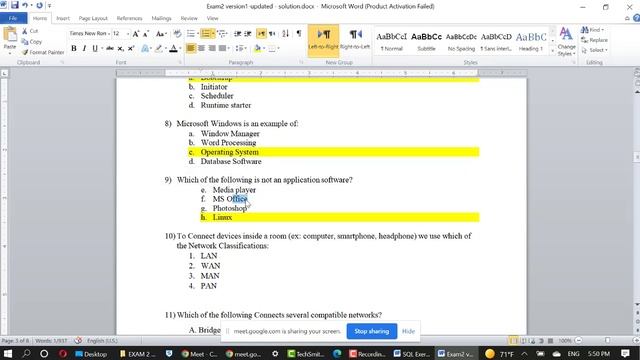Apply the Subtitle style
This screenshot has height=360, width=640.
tap(426, 41)
